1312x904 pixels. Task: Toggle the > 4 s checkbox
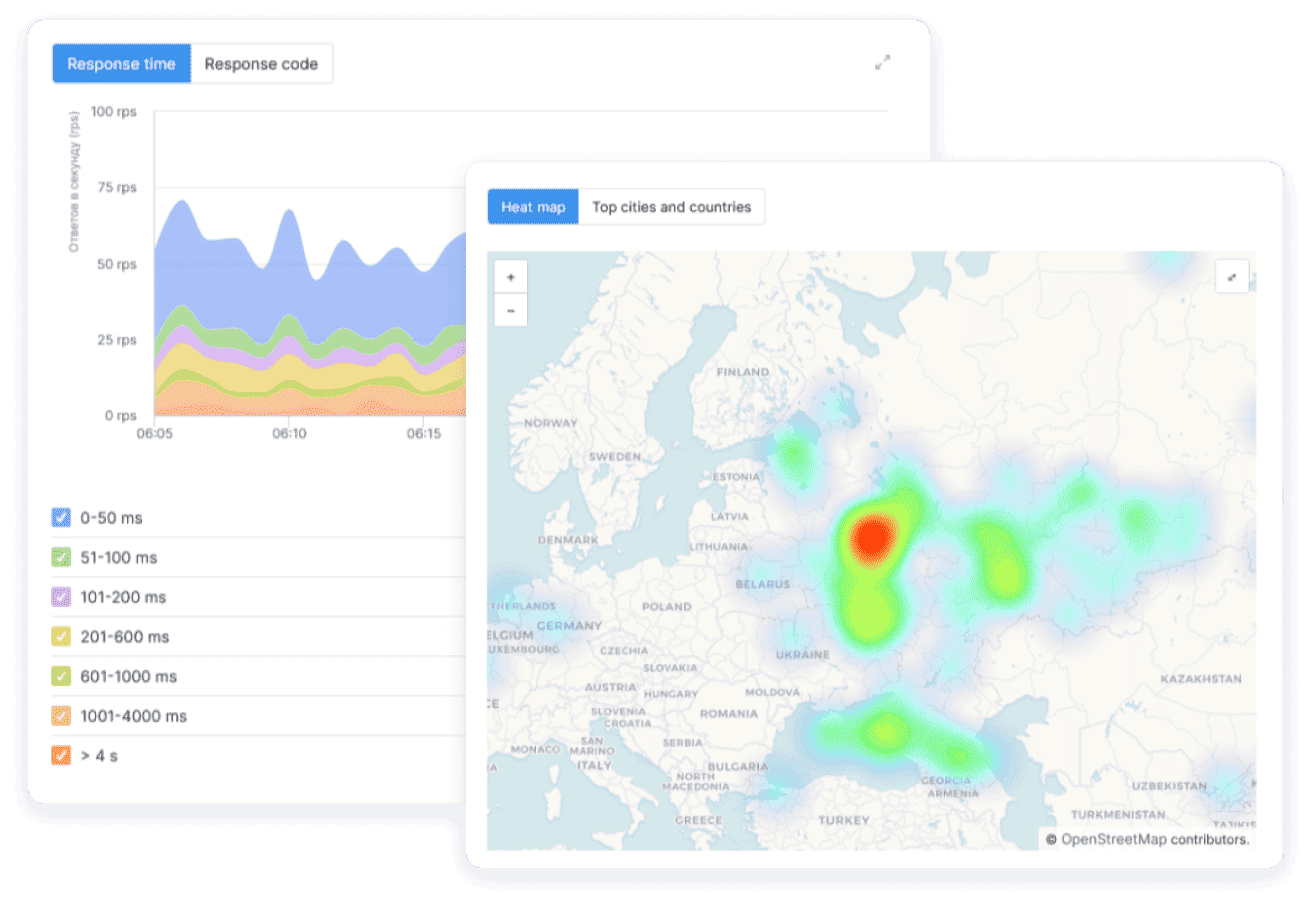tap(61, 755)
